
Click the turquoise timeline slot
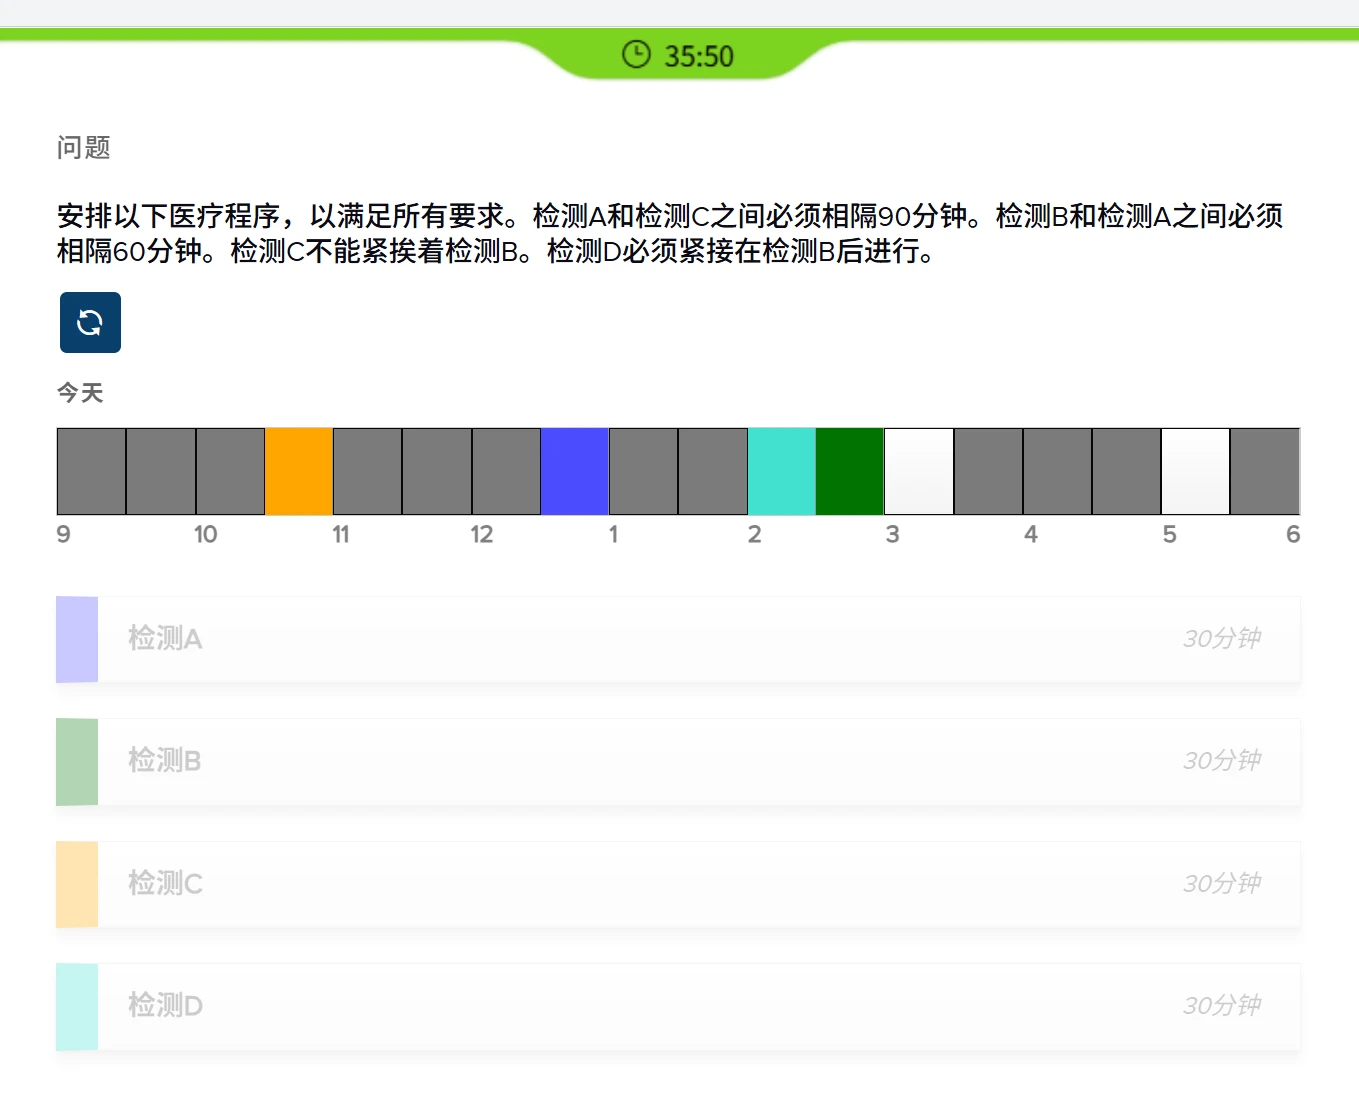click(x=782, y=471)
